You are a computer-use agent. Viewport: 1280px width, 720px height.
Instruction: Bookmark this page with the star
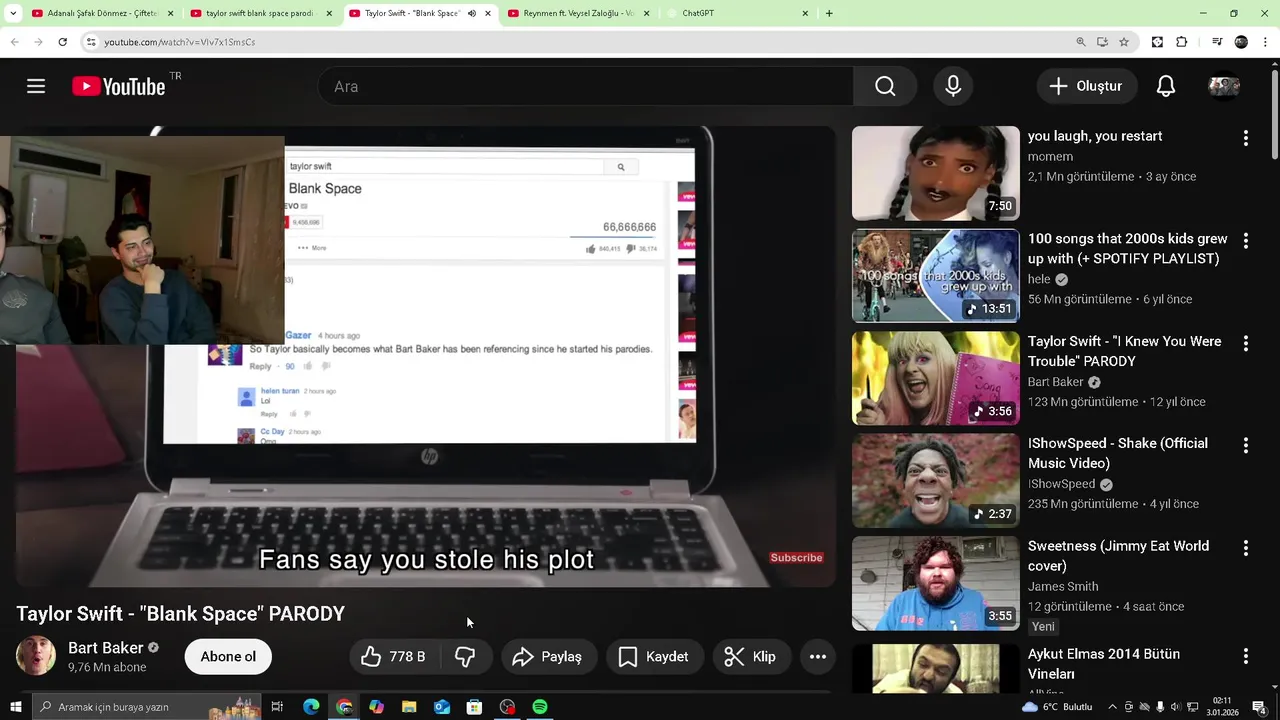click(x=1124, y=42)
